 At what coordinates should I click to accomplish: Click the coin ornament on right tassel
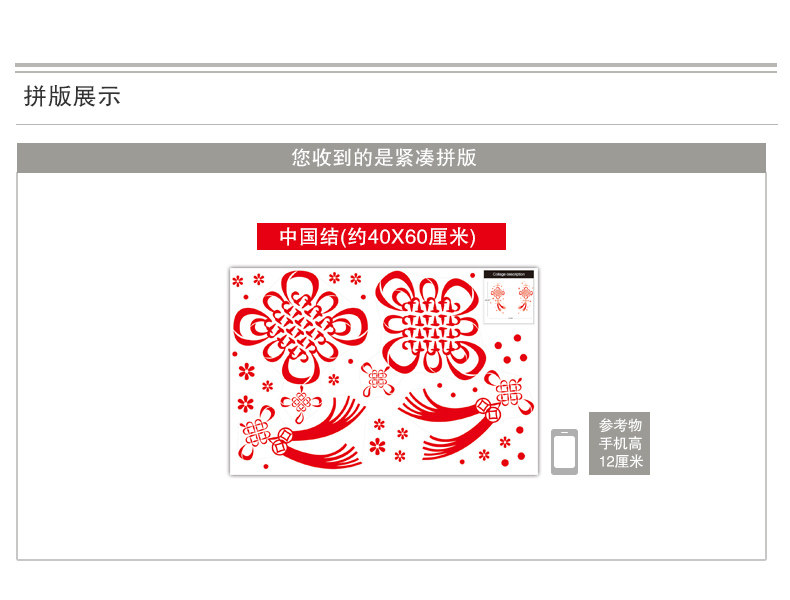[488, 410]
